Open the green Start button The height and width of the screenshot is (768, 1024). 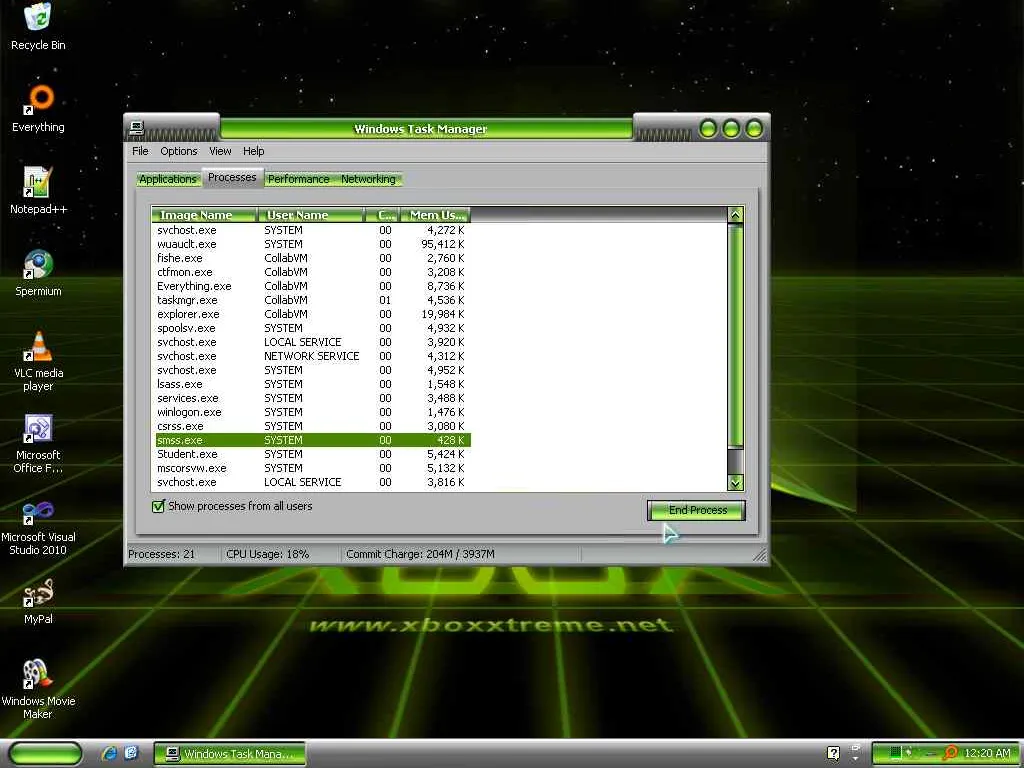46,753
